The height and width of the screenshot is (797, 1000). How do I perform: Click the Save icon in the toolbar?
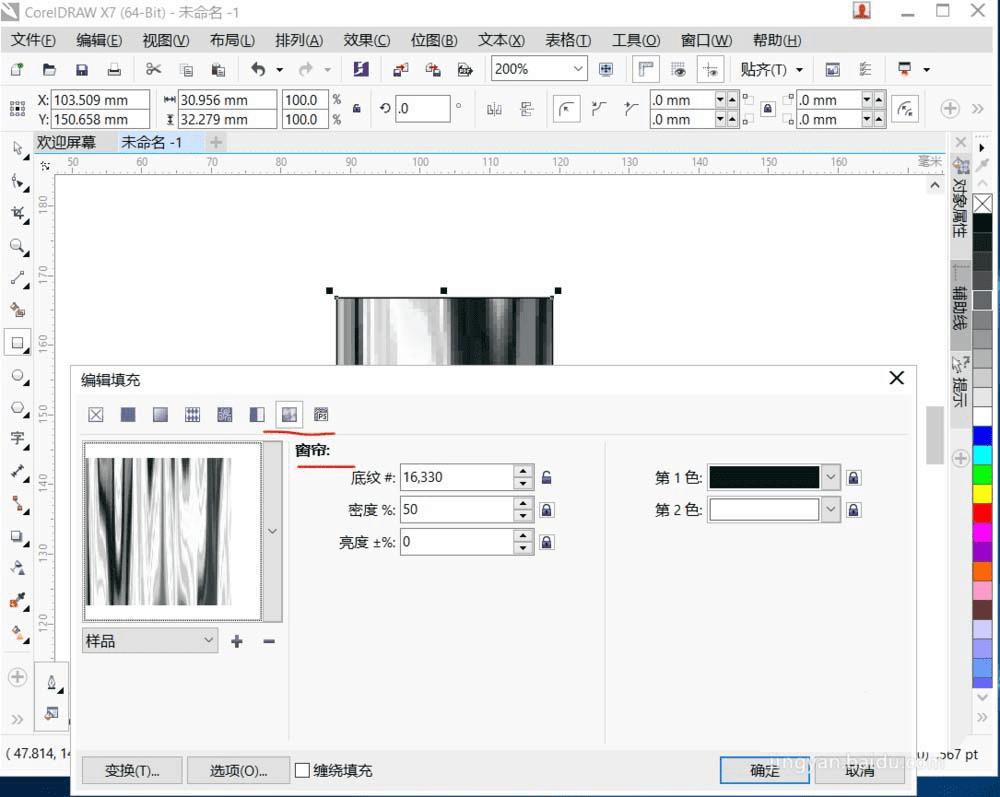point(82,70)
